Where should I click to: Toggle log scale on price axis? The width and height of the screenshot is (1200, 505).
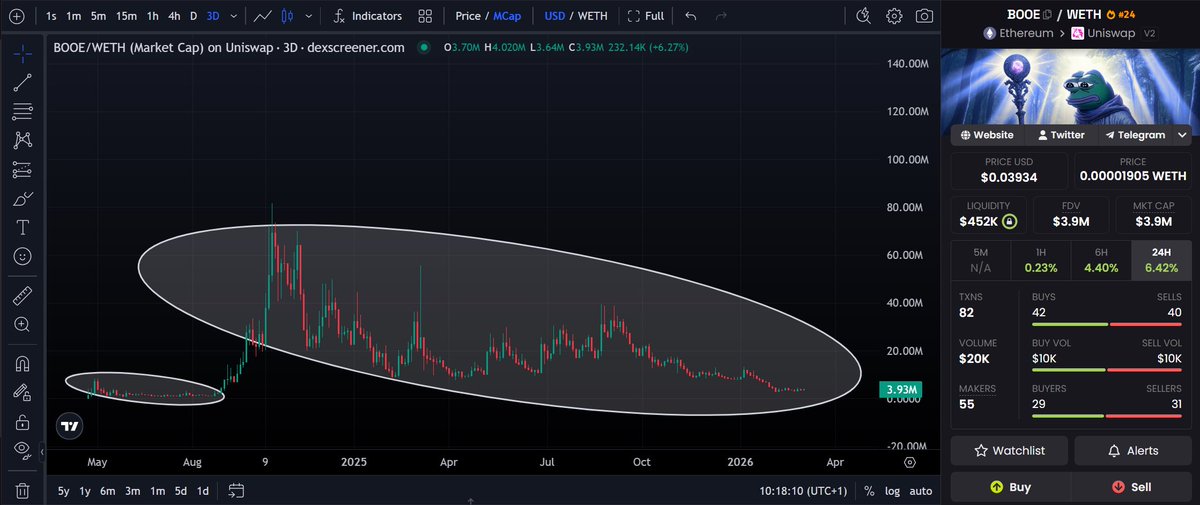pos(893,490)
